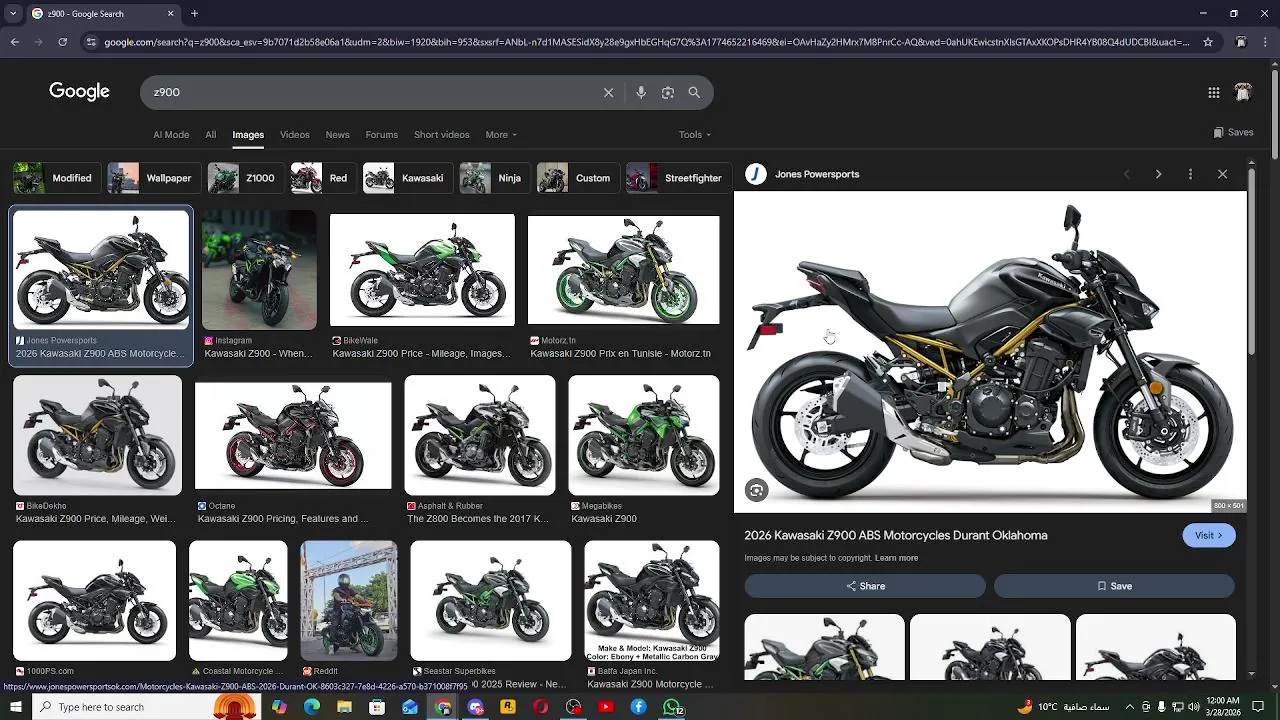Open the 2026 Kawasaki Z900 ABS title link
1280x720 pixels.
pyautogui.click(x=896, y=535)
